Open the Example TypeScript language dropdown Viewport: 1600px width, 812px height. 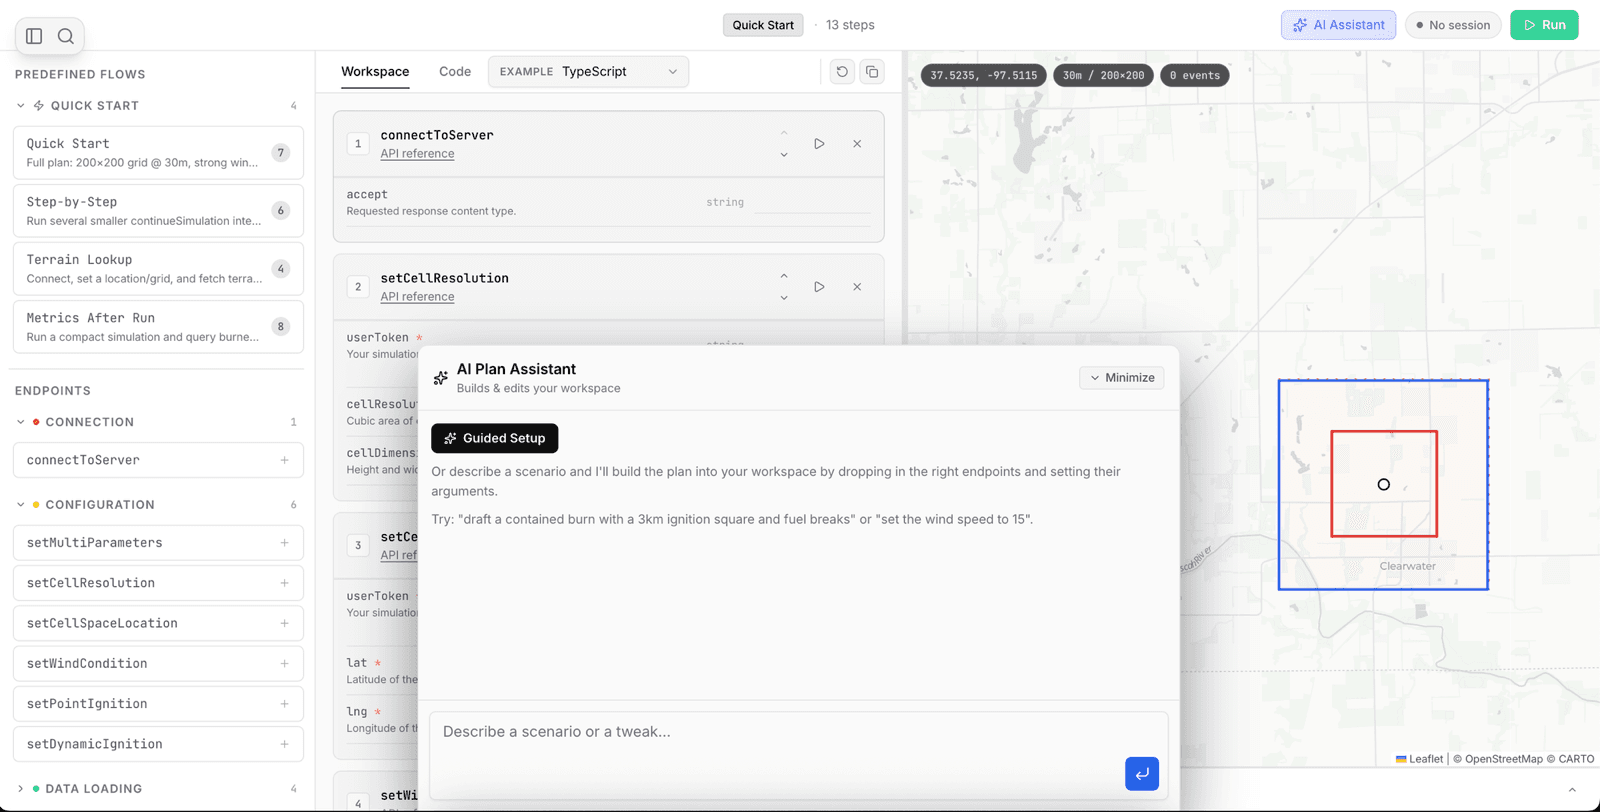pos(588,72)
